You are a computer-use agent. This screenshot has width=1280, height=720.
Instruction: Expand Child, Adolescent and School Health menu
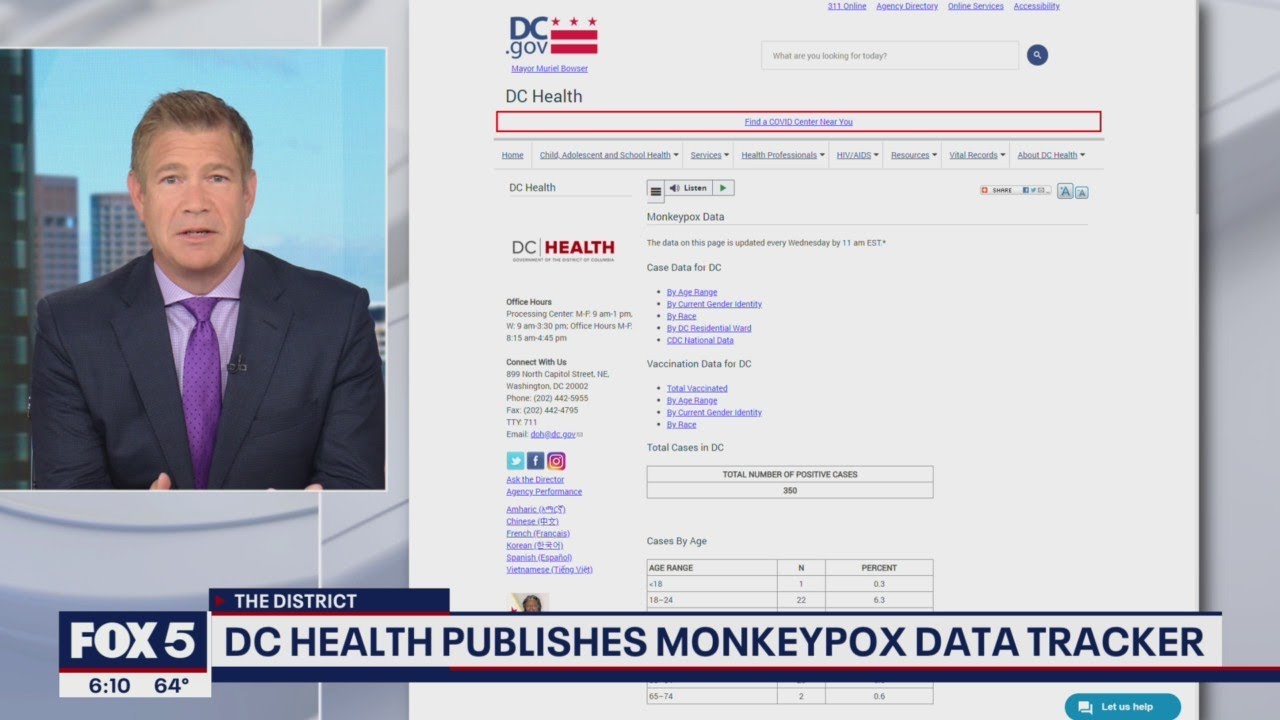(609, 155)
